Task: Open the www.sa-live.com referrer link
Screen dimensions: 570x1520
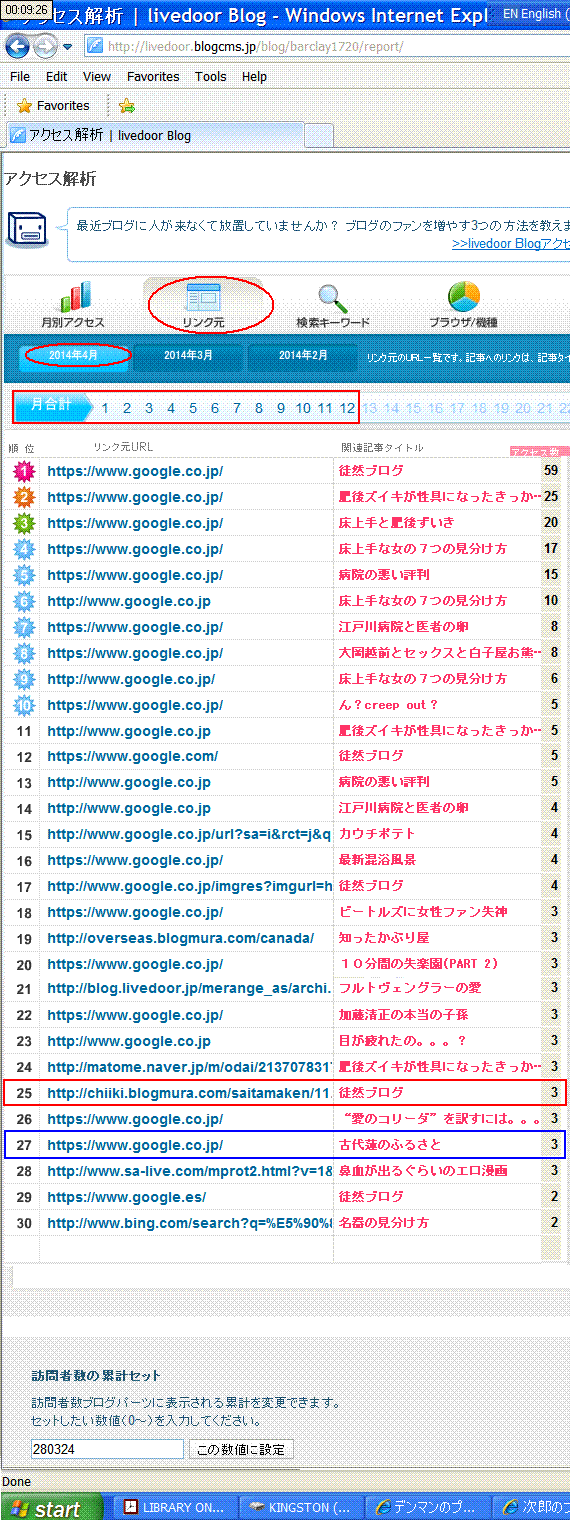Action: [x=189, y=1171]
